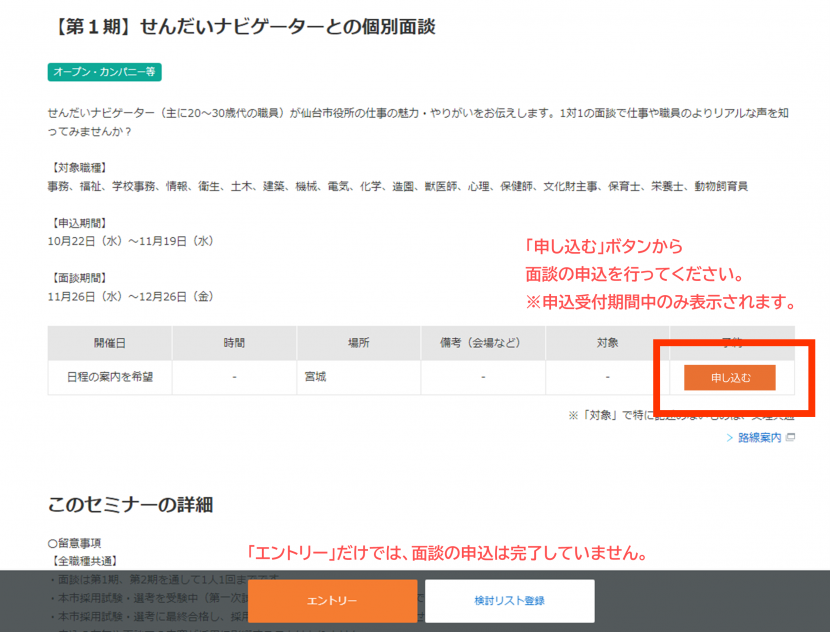Image resolution: width=830 pixels, height=632 pixels.
Task: Click the 対象 column header
Action: point(607,343)
